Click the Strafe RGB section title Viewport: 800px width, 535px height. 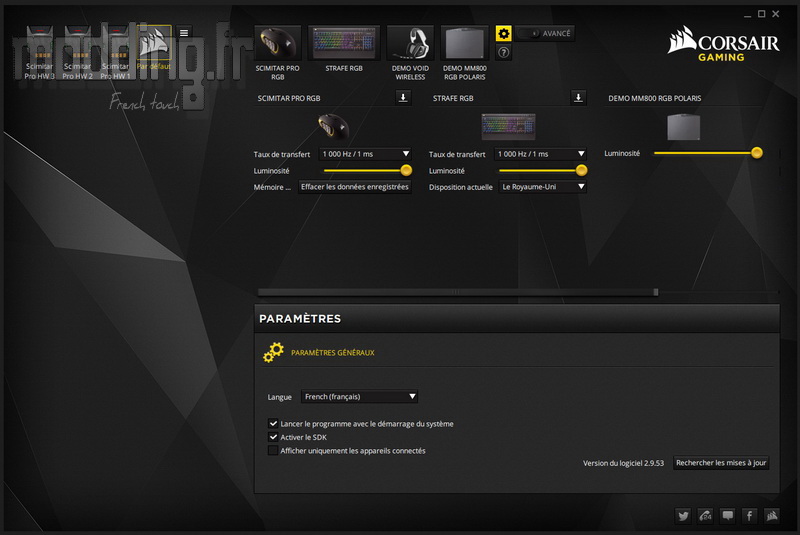453,98
